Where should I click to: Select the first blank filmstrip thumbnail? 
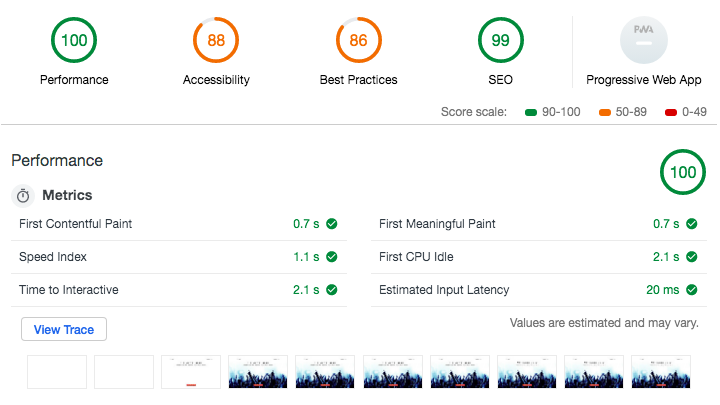(x=57, y=372)
